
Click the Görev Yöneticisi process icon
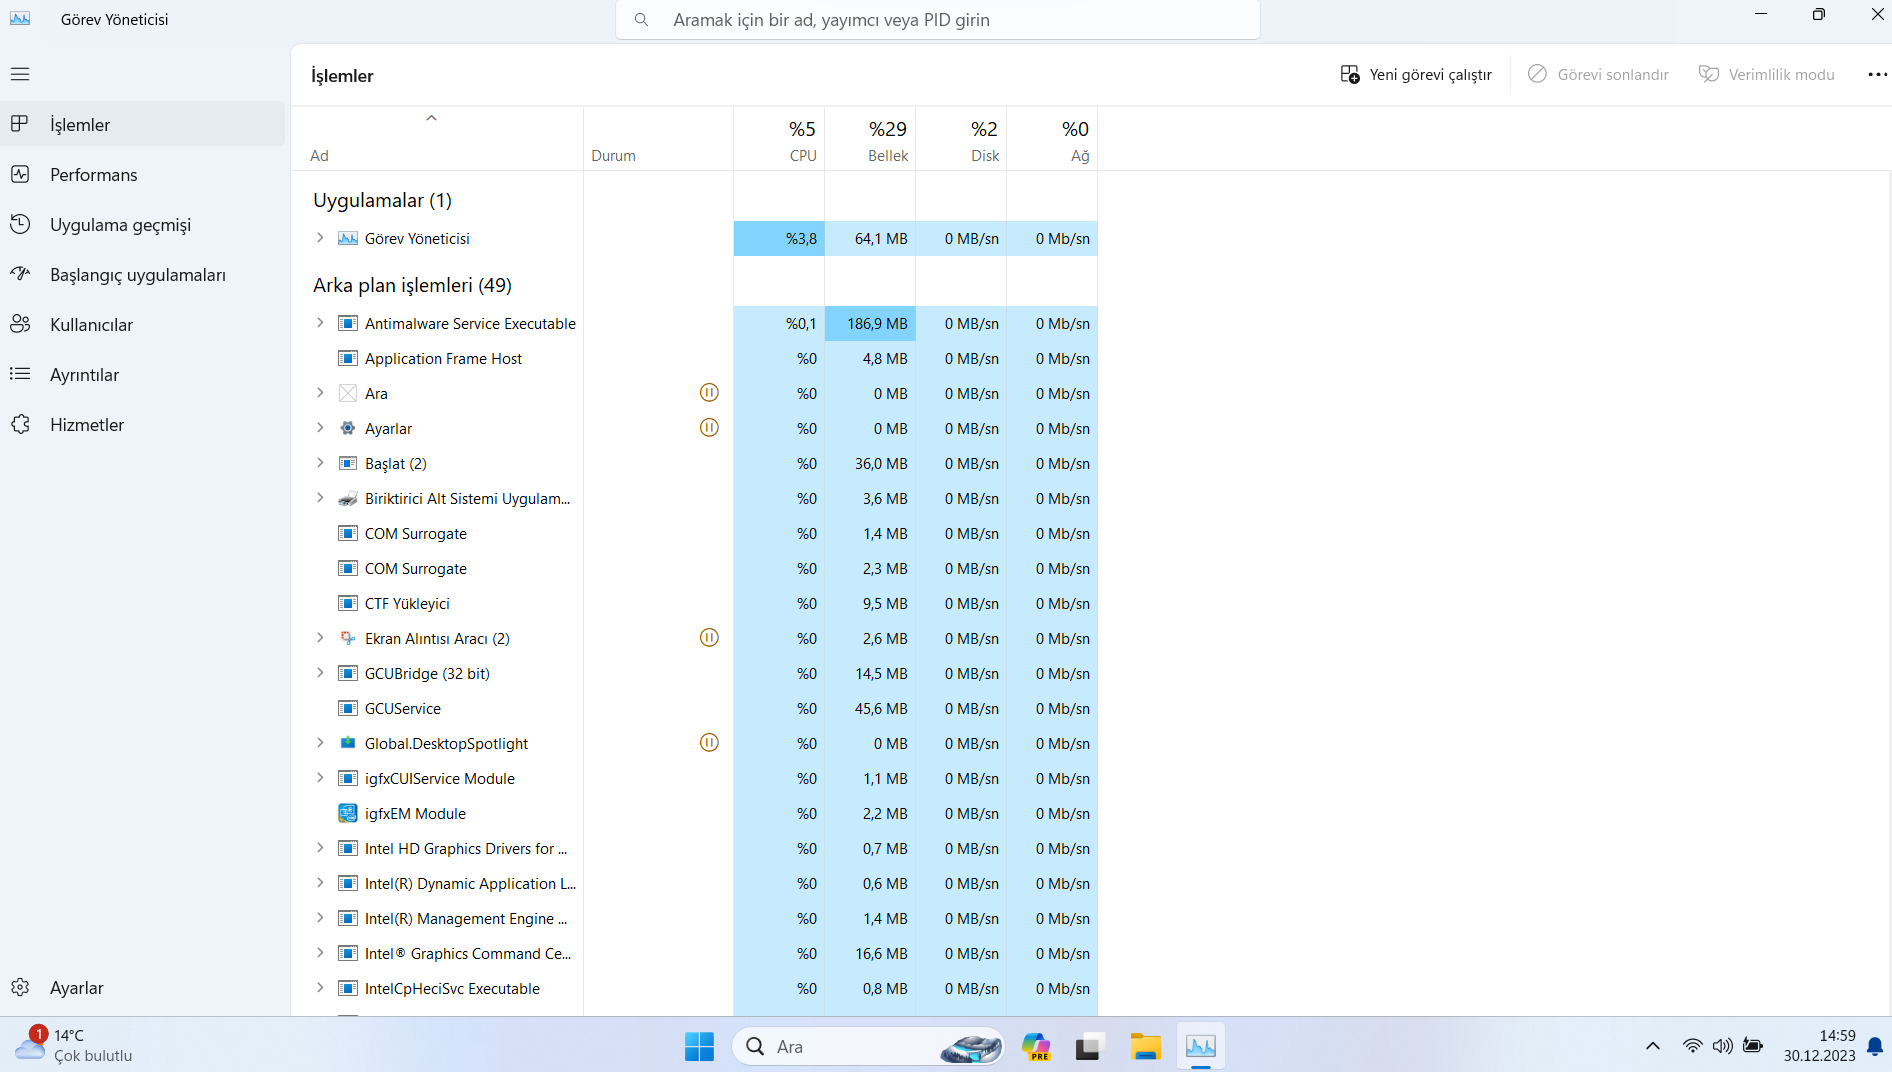(x=348, y=238)
